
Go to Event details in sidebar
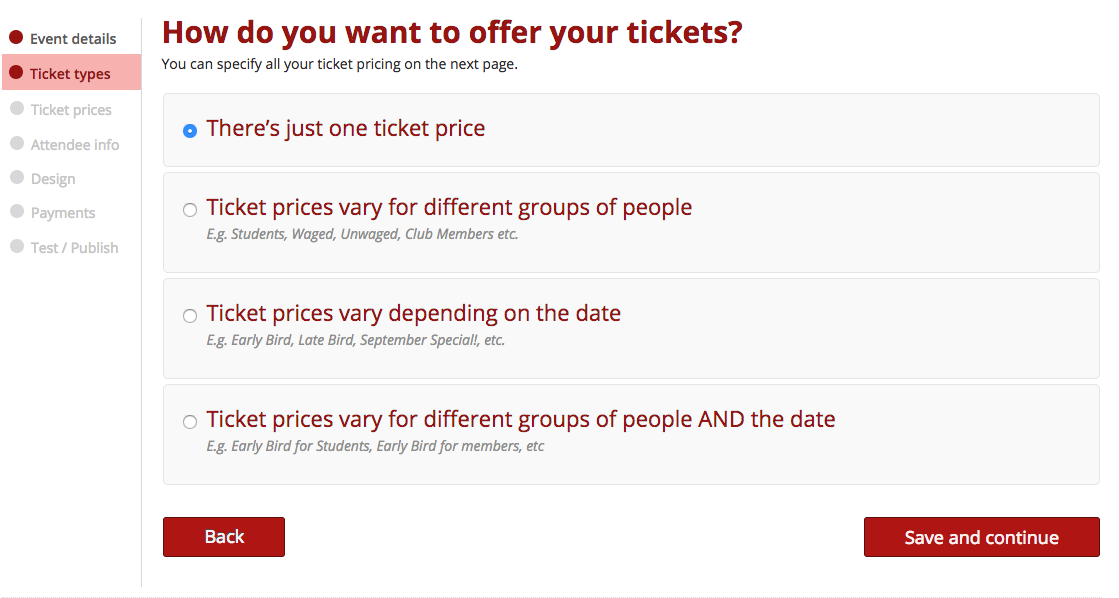73,39
